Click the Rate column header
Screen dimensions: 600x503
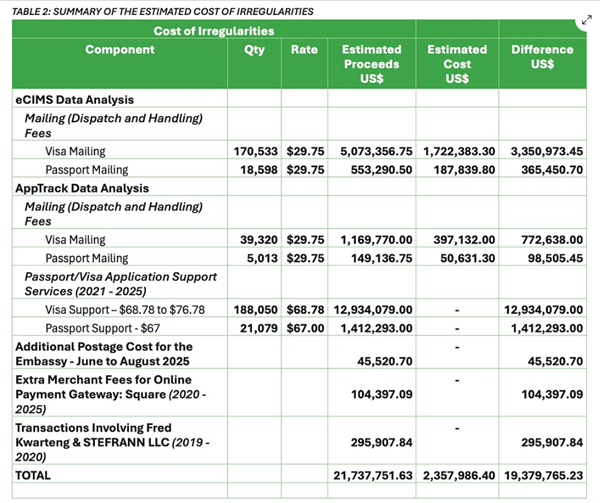(x=304, y=49)
